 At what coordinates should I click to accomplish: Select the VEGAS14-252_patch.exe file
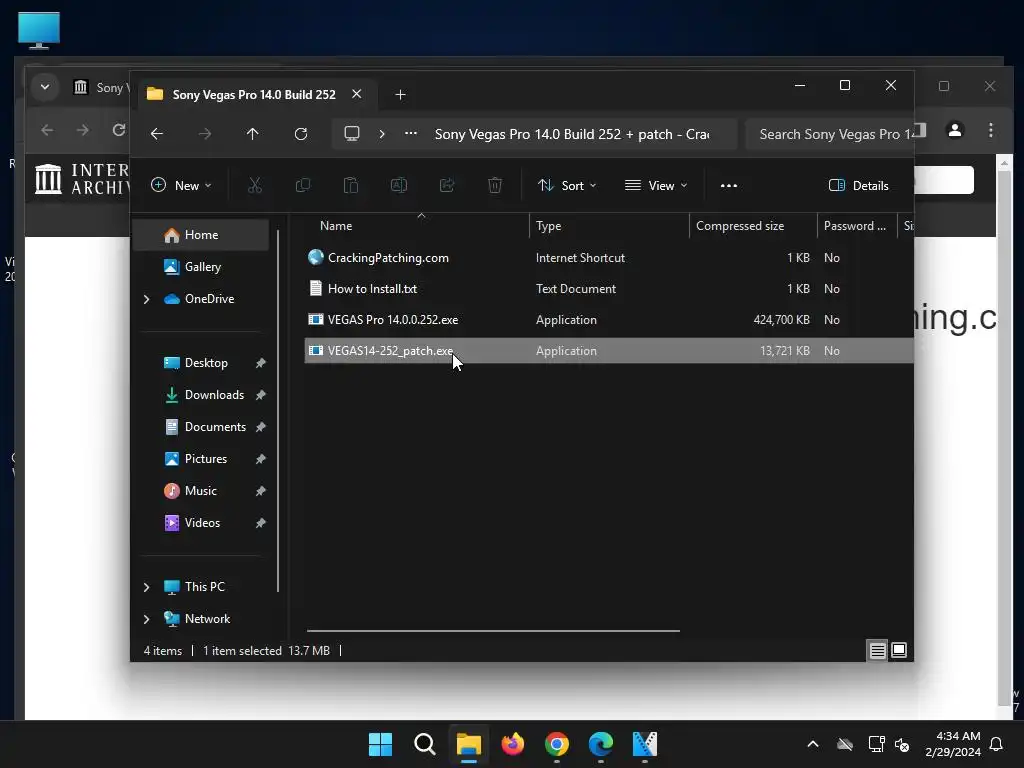pyautogui.click(x=609, y=351)
